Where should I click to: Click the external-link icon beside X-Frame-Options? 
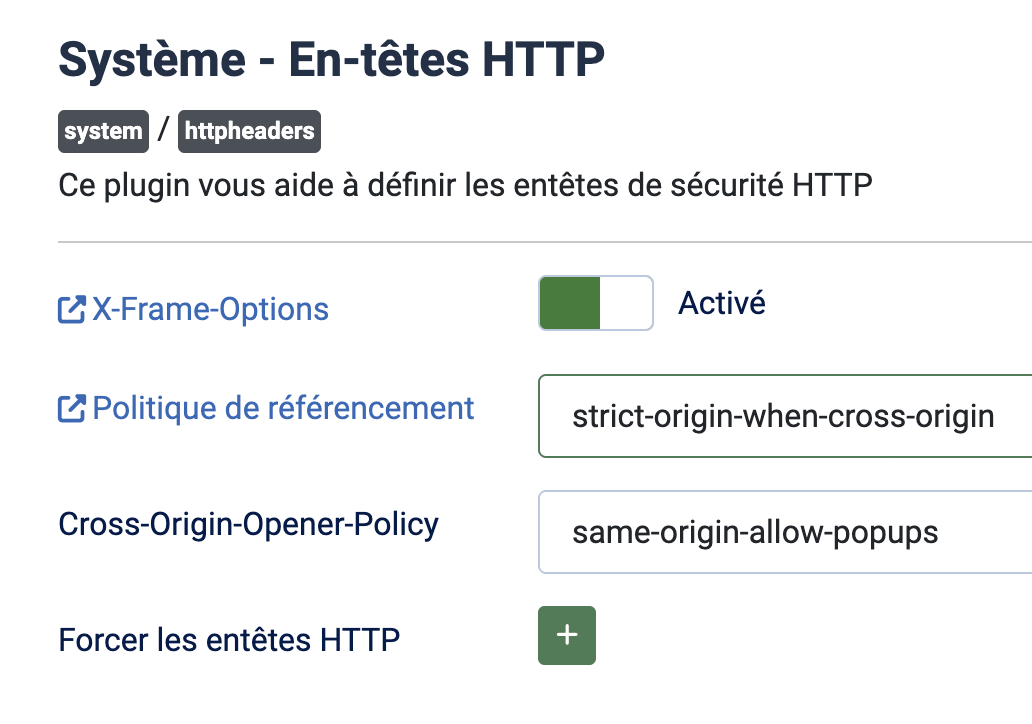coord(72,309)
